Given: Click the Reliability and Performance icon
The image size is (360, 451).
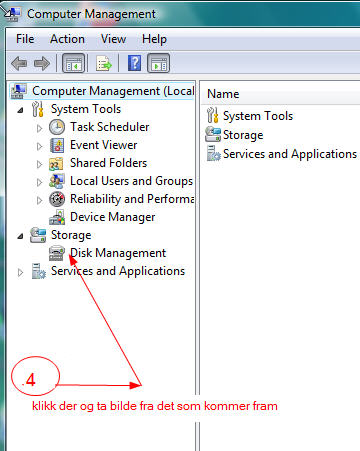Looking at the screenshot, I should click(x=57, y=199).
